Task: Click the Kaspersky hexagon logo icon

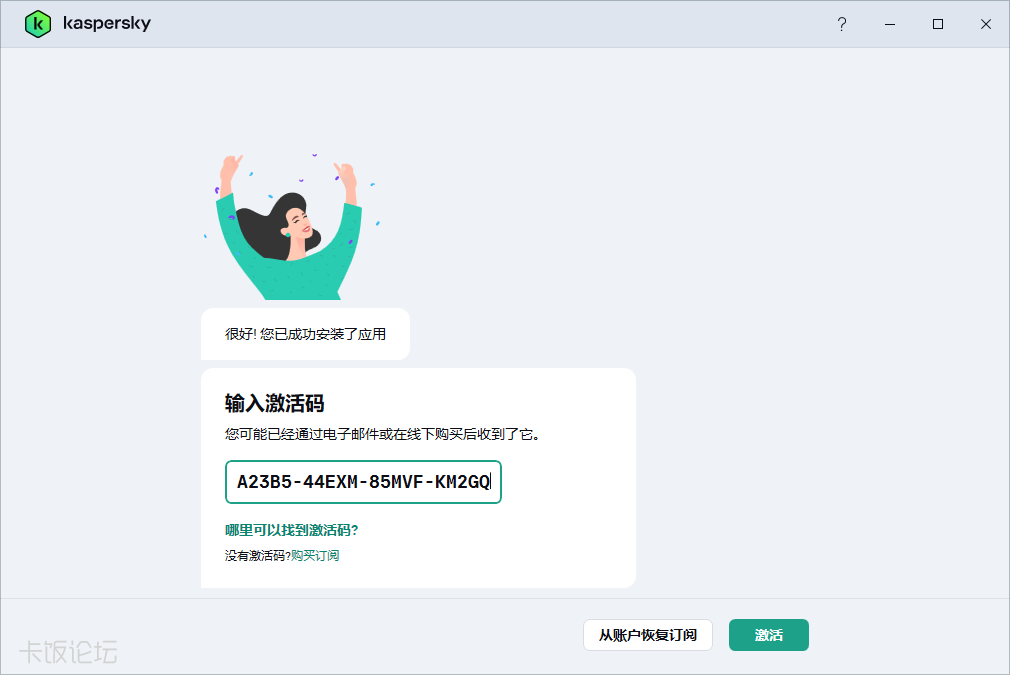Action: click(x=38, y=24)
